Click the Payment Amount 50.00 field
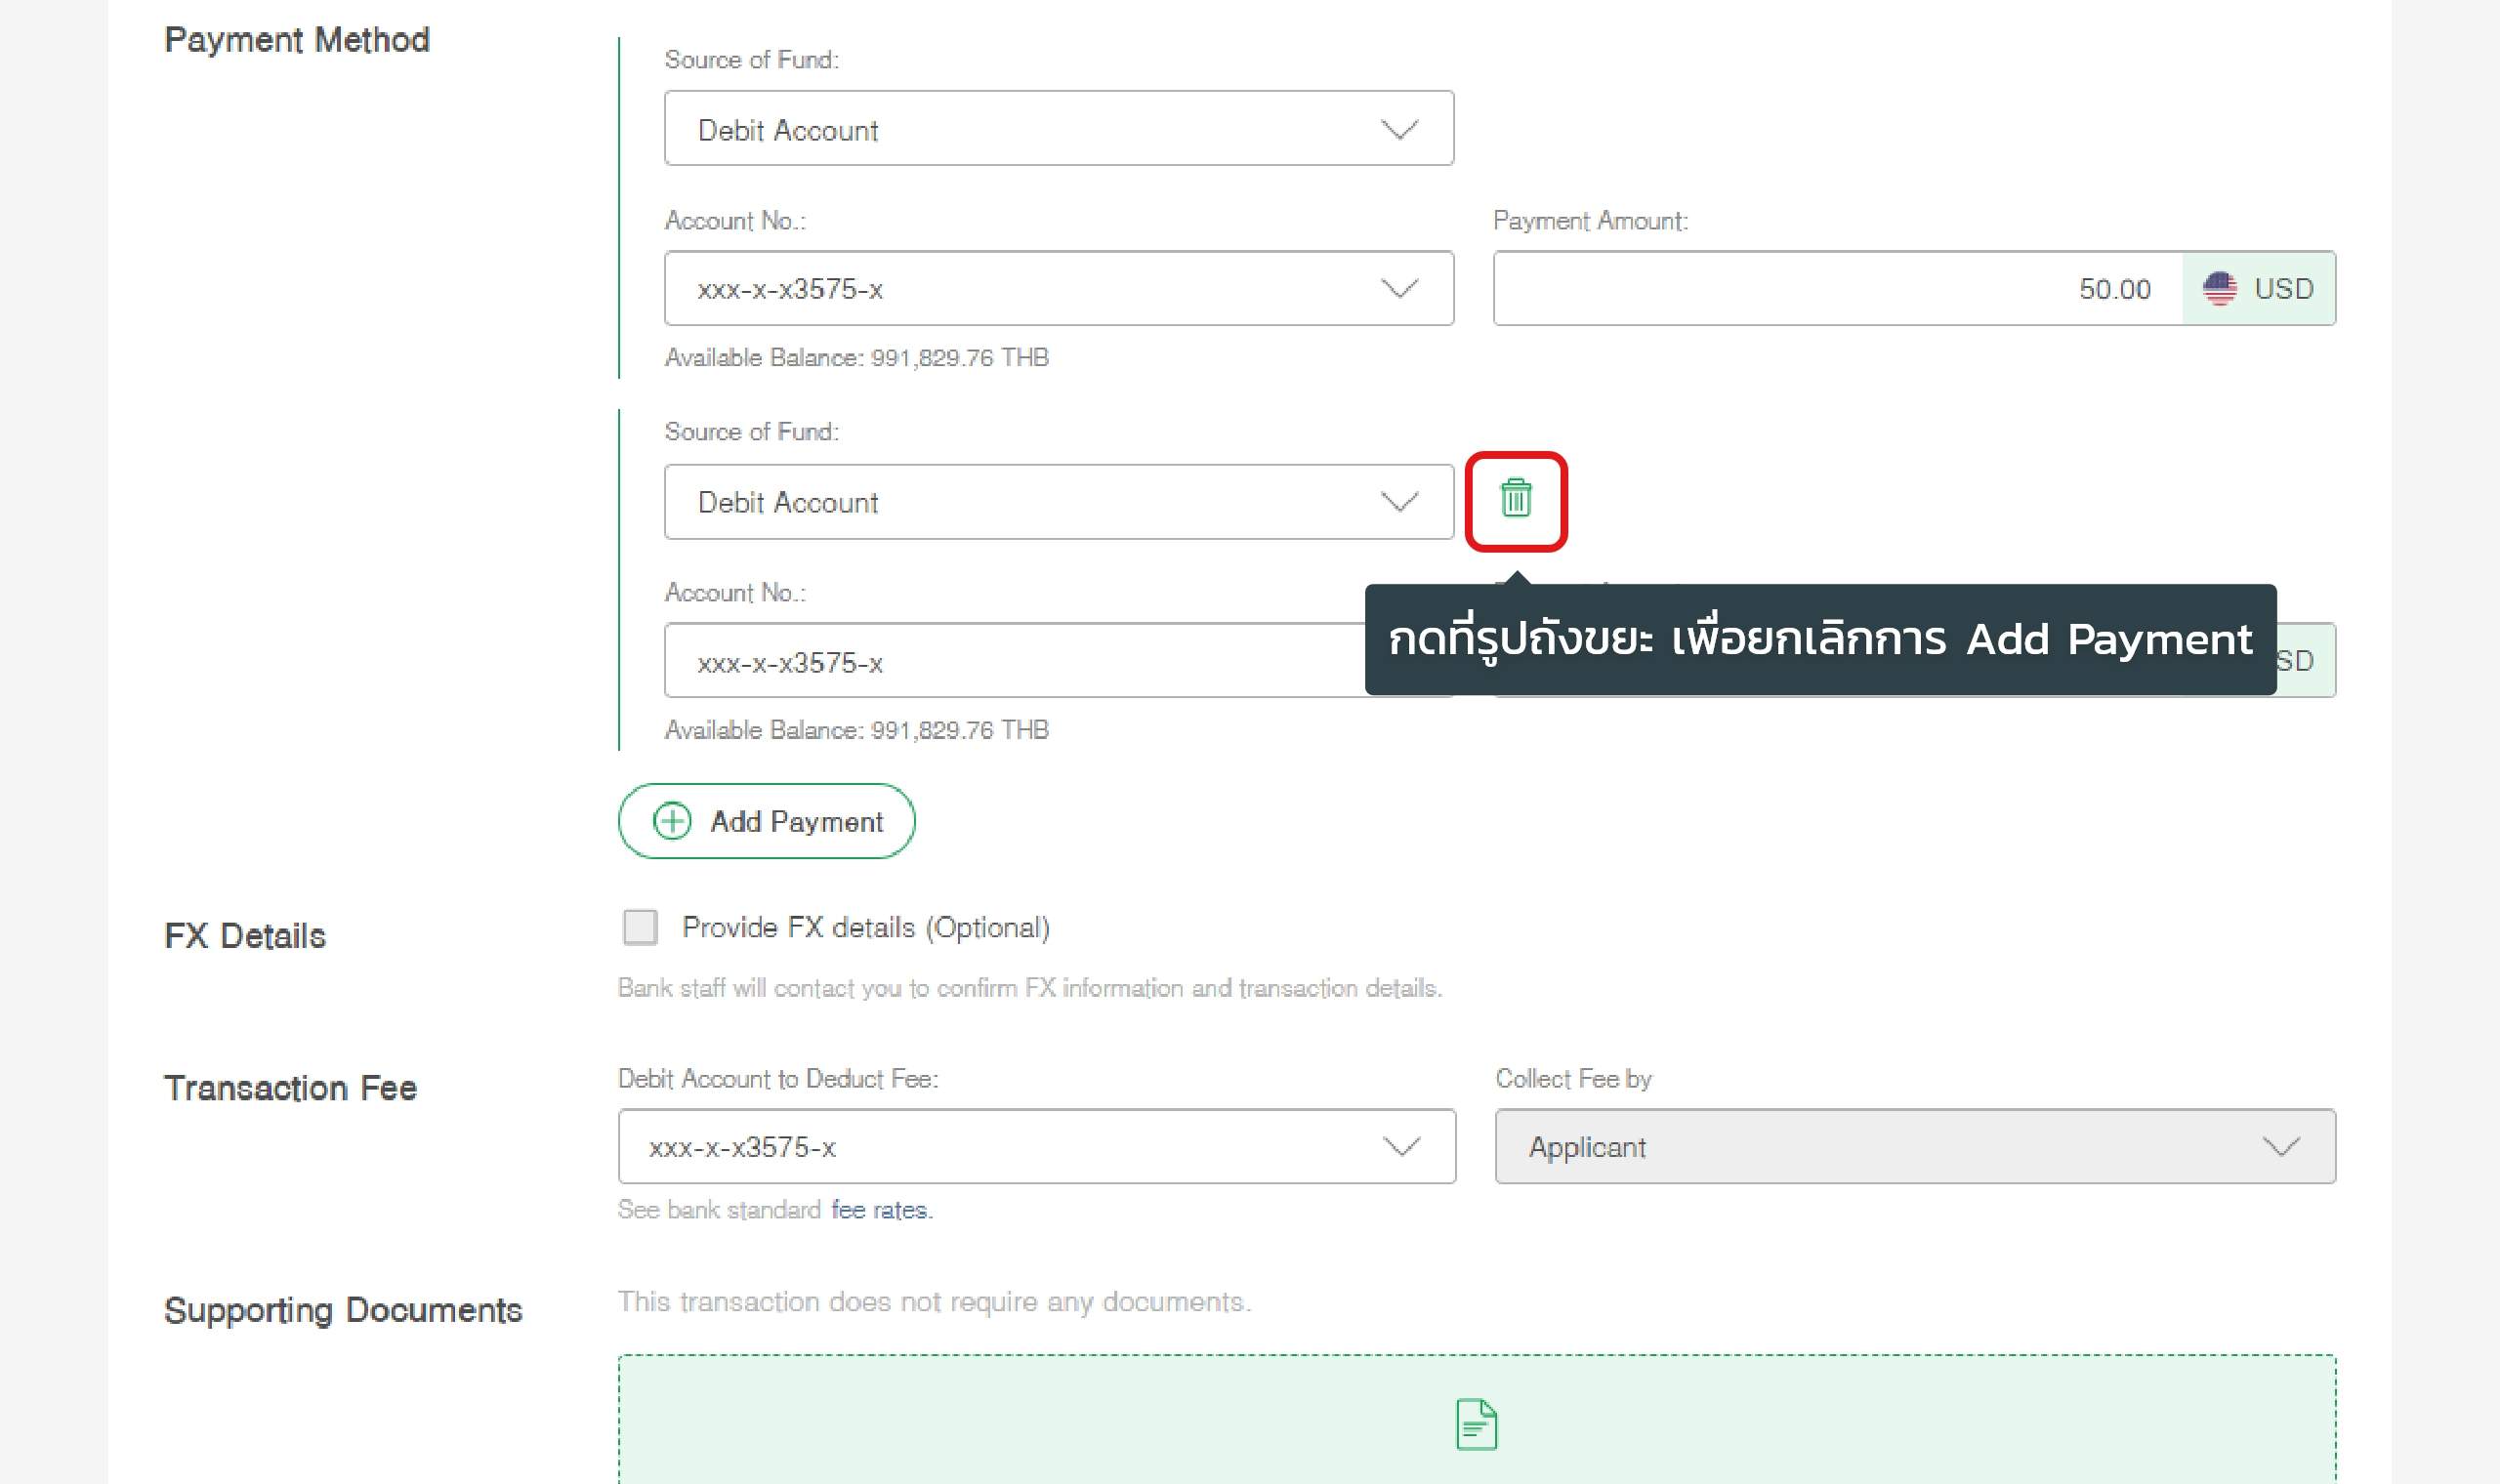This screenshot has width=2500, height=1484. pos(1836,289)
